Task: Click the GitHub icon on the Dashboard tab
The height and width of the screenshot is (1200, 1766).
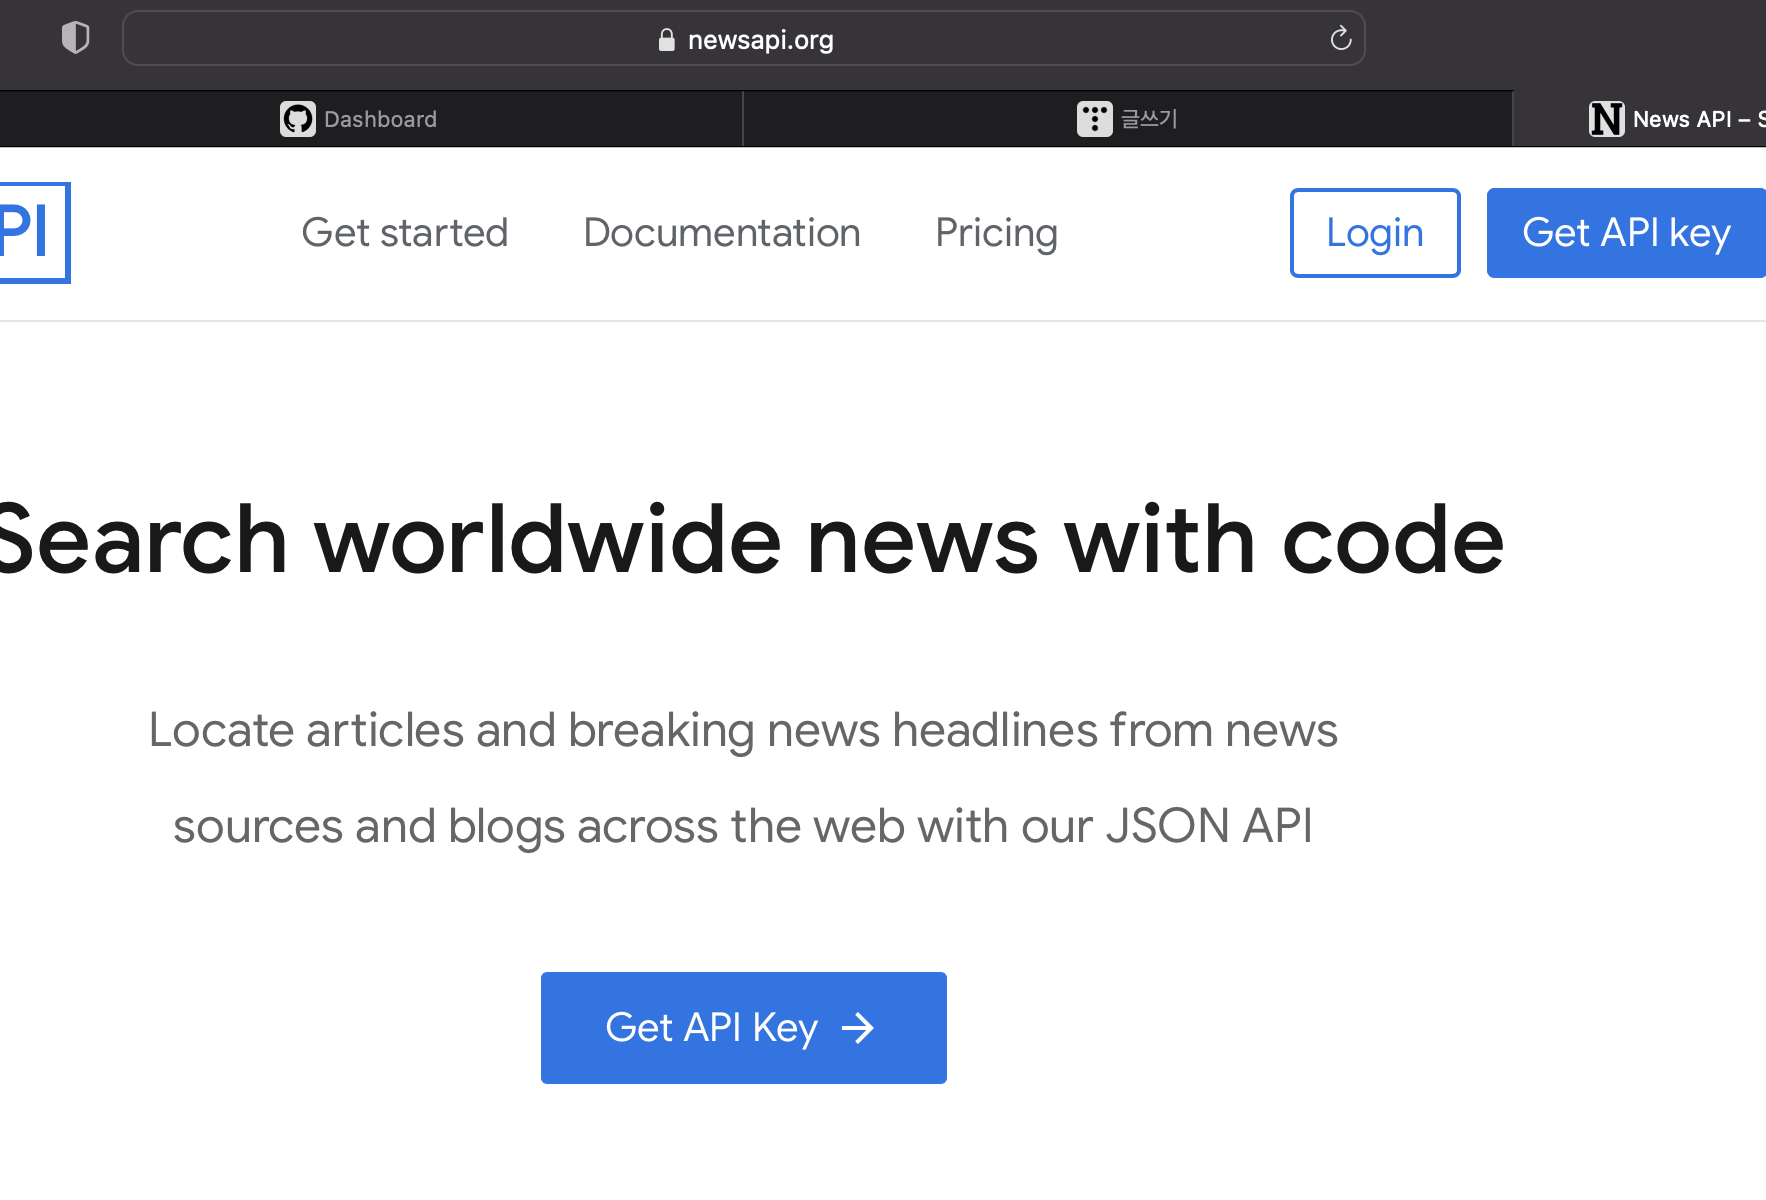Action: [298, 119]
